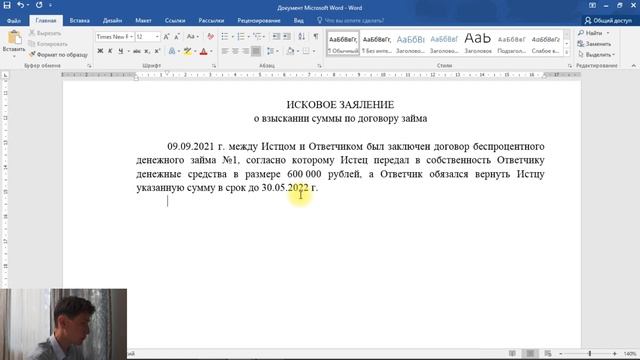
Task: Apply yellow text highlight color
Action: point(187,51)
